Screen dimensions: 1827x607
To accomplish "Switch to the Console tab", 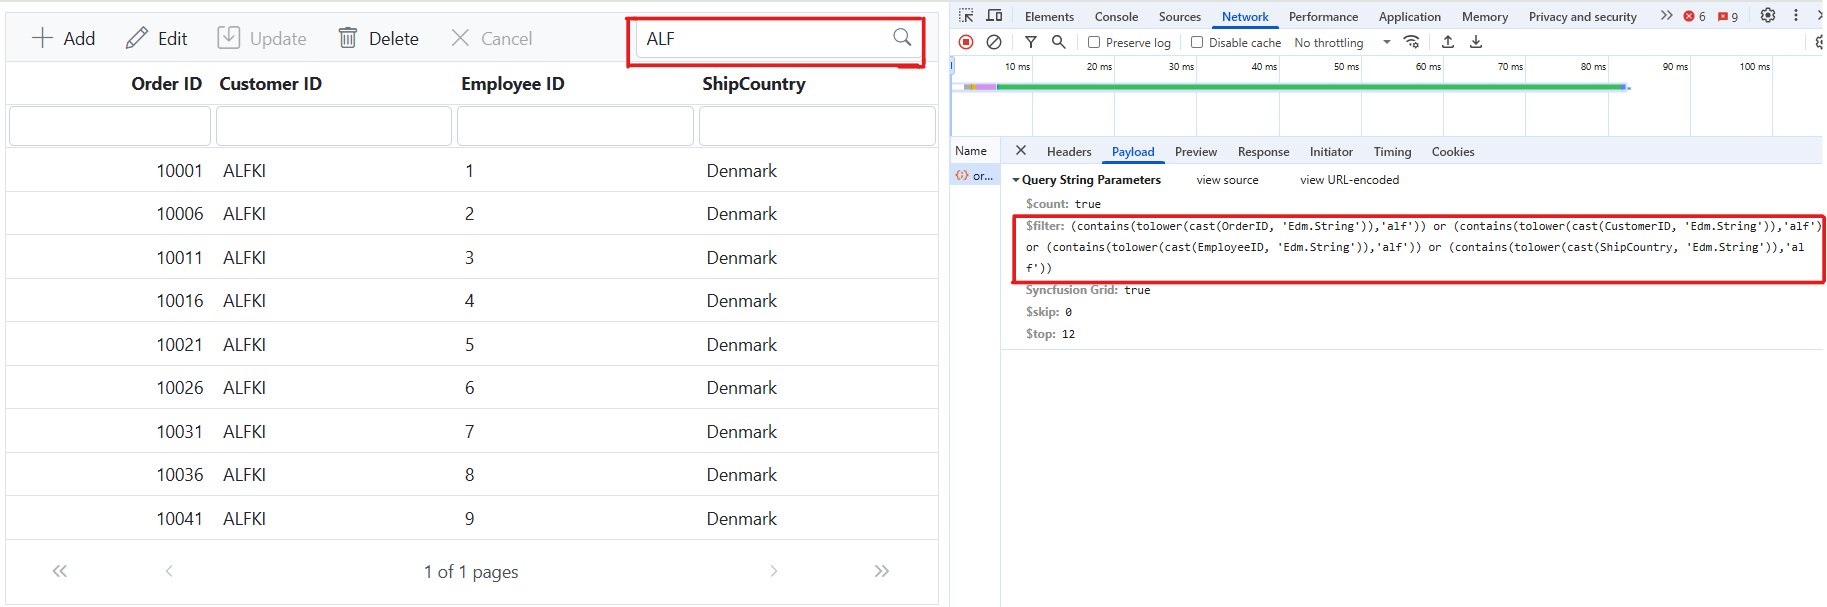I will (x=1116, y=17).
